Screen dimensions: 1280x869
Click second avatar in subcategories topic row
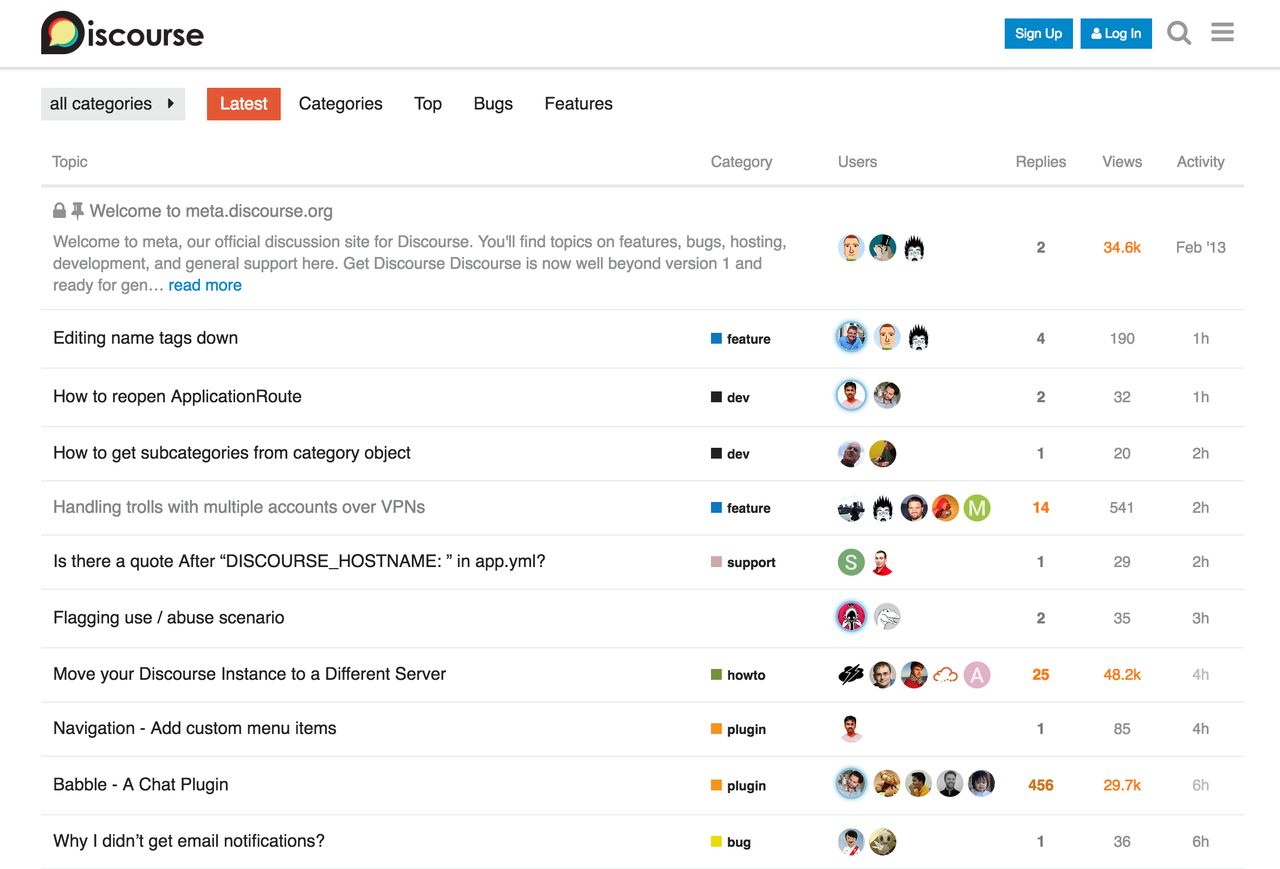pyautogui.click(x=882, y=454)
